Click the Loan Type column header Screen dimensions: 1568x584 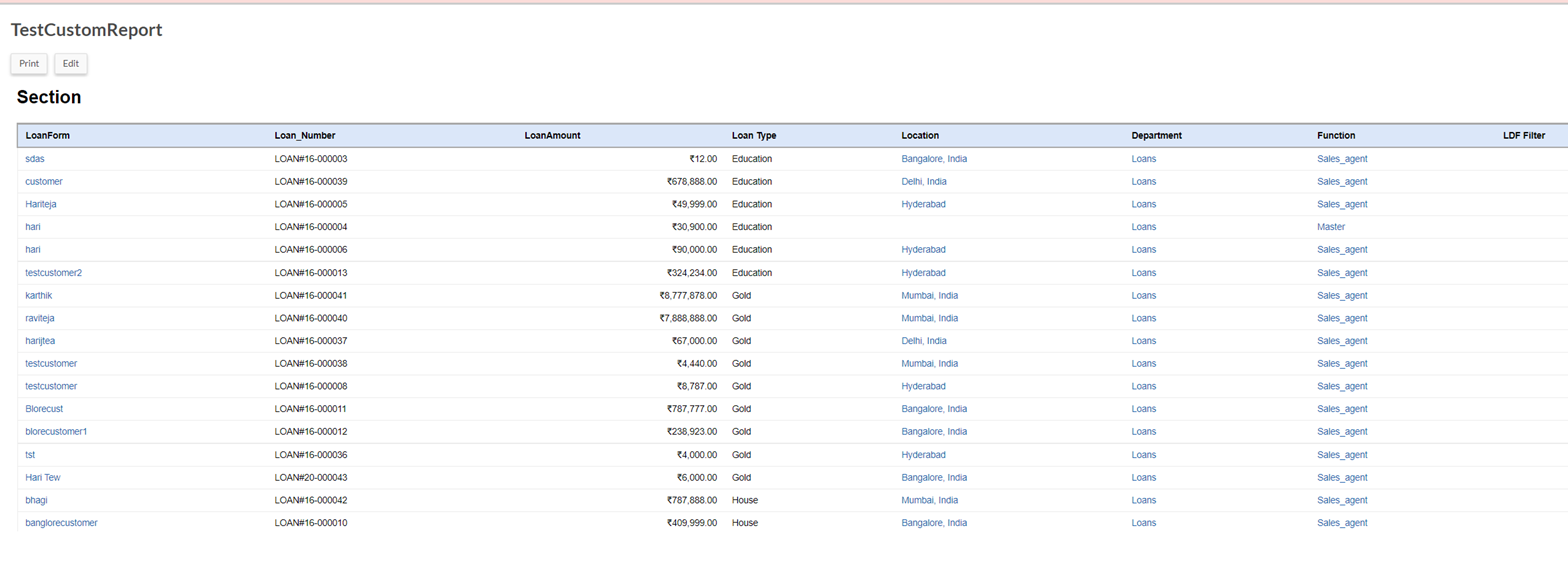point(753,136)
